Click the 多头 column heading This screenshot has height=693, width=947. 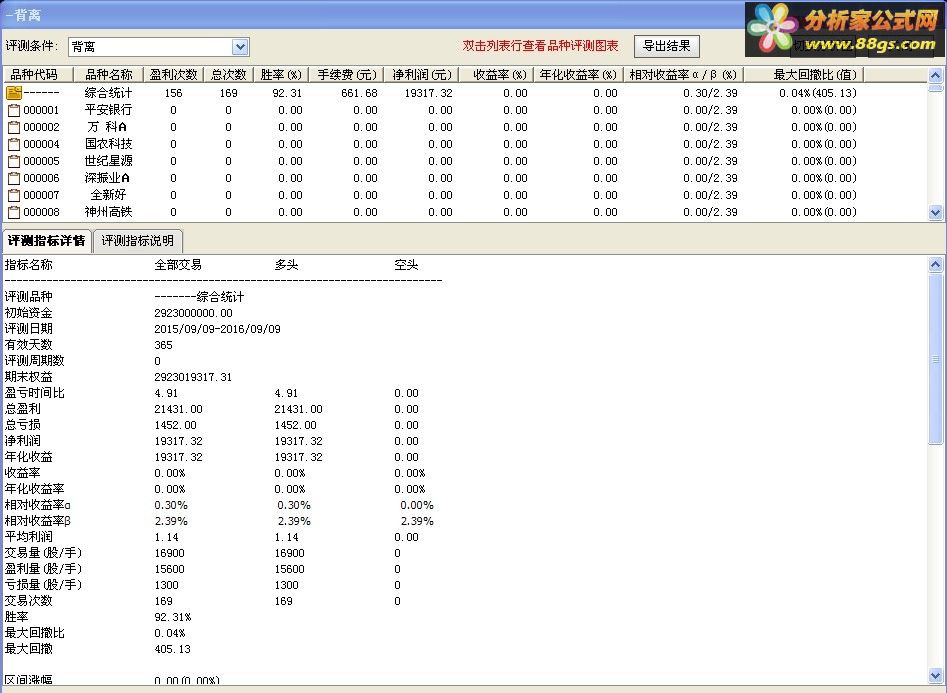pos(286,265)
